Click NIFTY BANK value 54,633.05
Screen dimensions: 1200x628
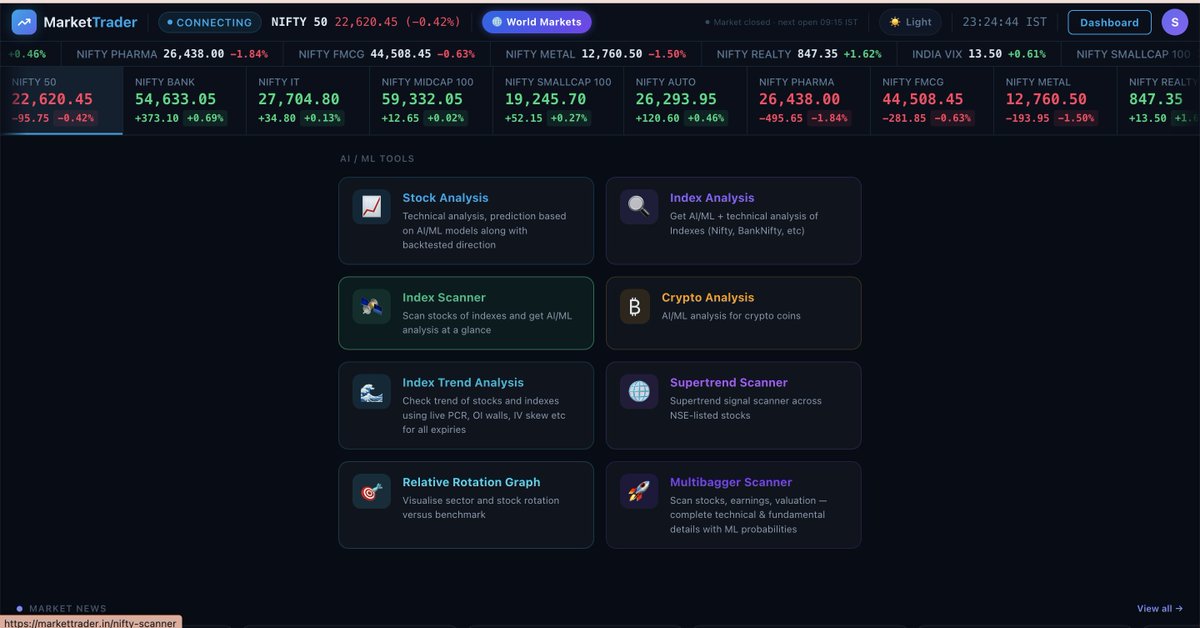pos(175,99)
